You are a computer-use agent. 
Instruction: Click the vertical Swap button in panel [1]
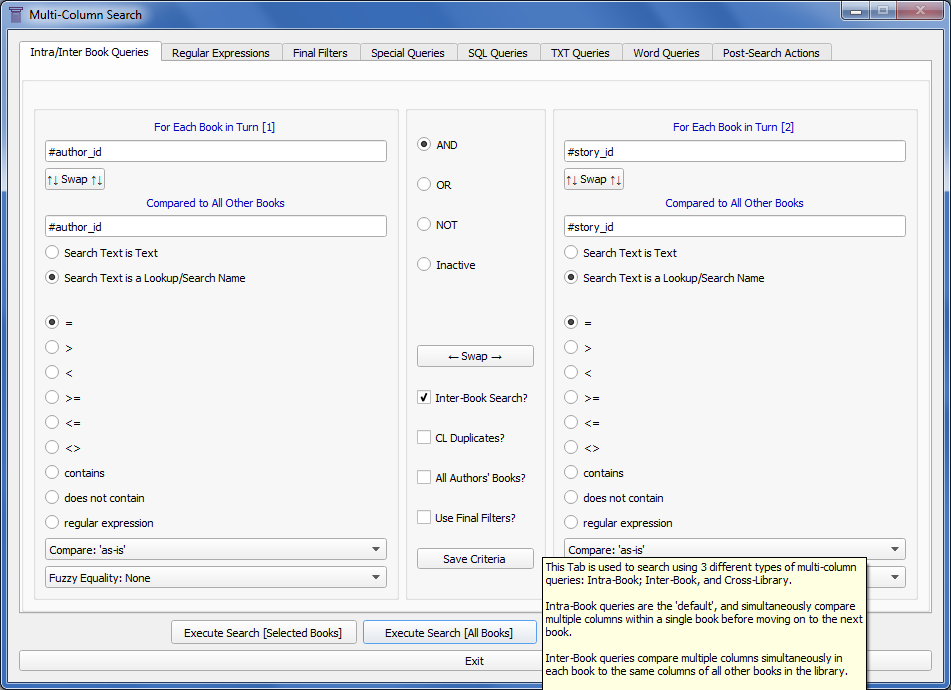click(x=75, y=179)
